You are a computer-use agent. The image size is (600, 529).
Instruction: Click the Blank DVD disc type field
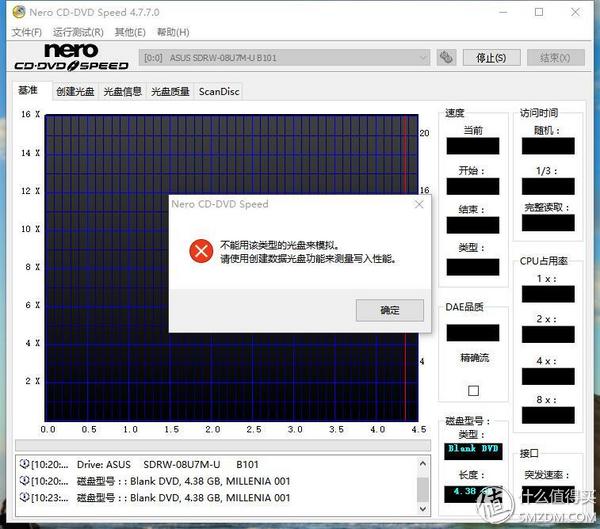473,451
